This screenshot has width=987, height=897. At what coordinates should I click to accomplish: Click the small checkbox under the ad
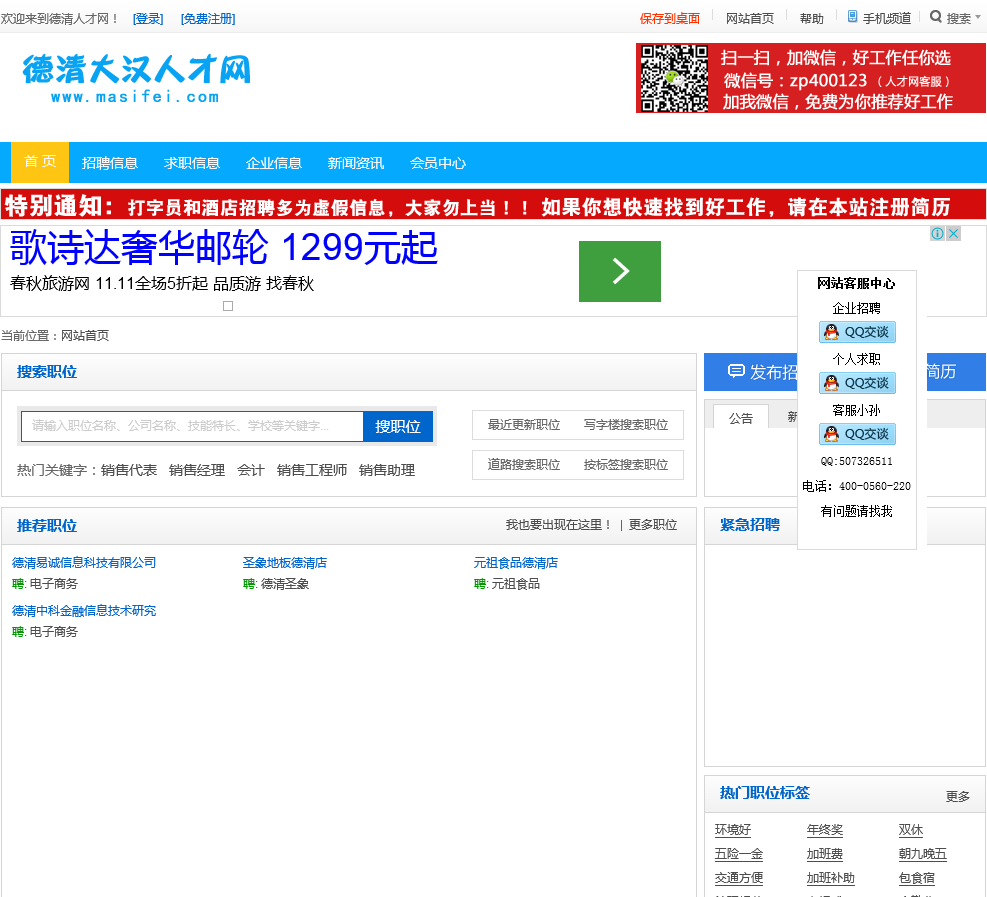(x=228, y=306)
